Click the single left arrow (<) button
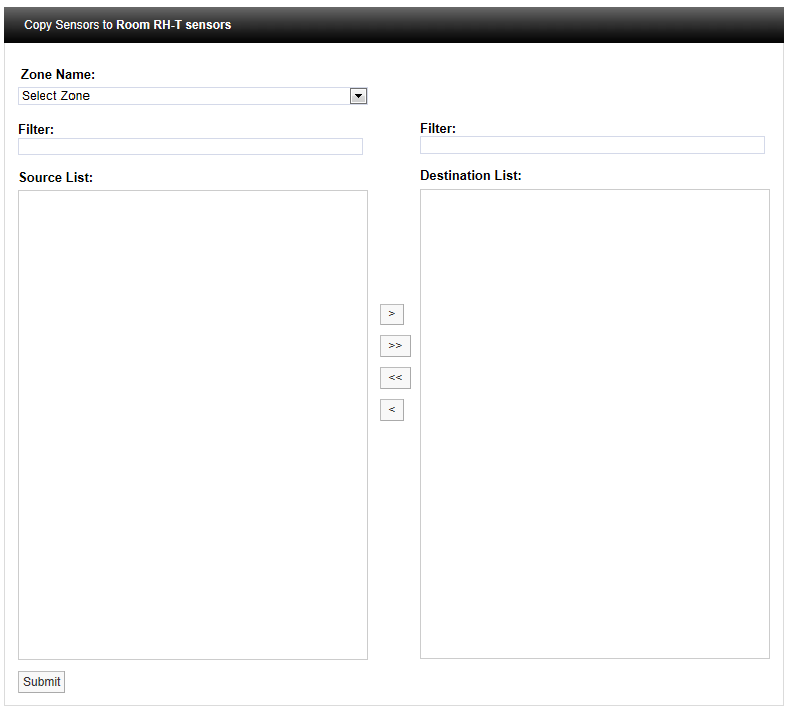This screenshot has width=787, height=715. (x=391, y=410)
